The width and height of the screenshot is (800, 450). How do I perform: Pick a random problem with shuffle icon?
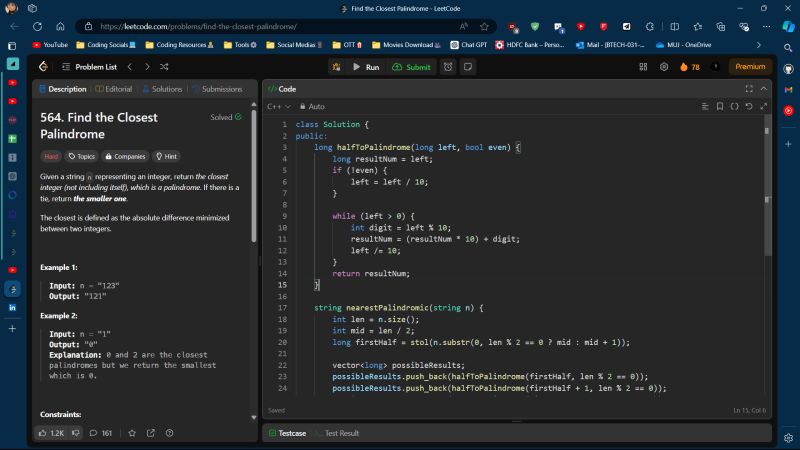164,67
